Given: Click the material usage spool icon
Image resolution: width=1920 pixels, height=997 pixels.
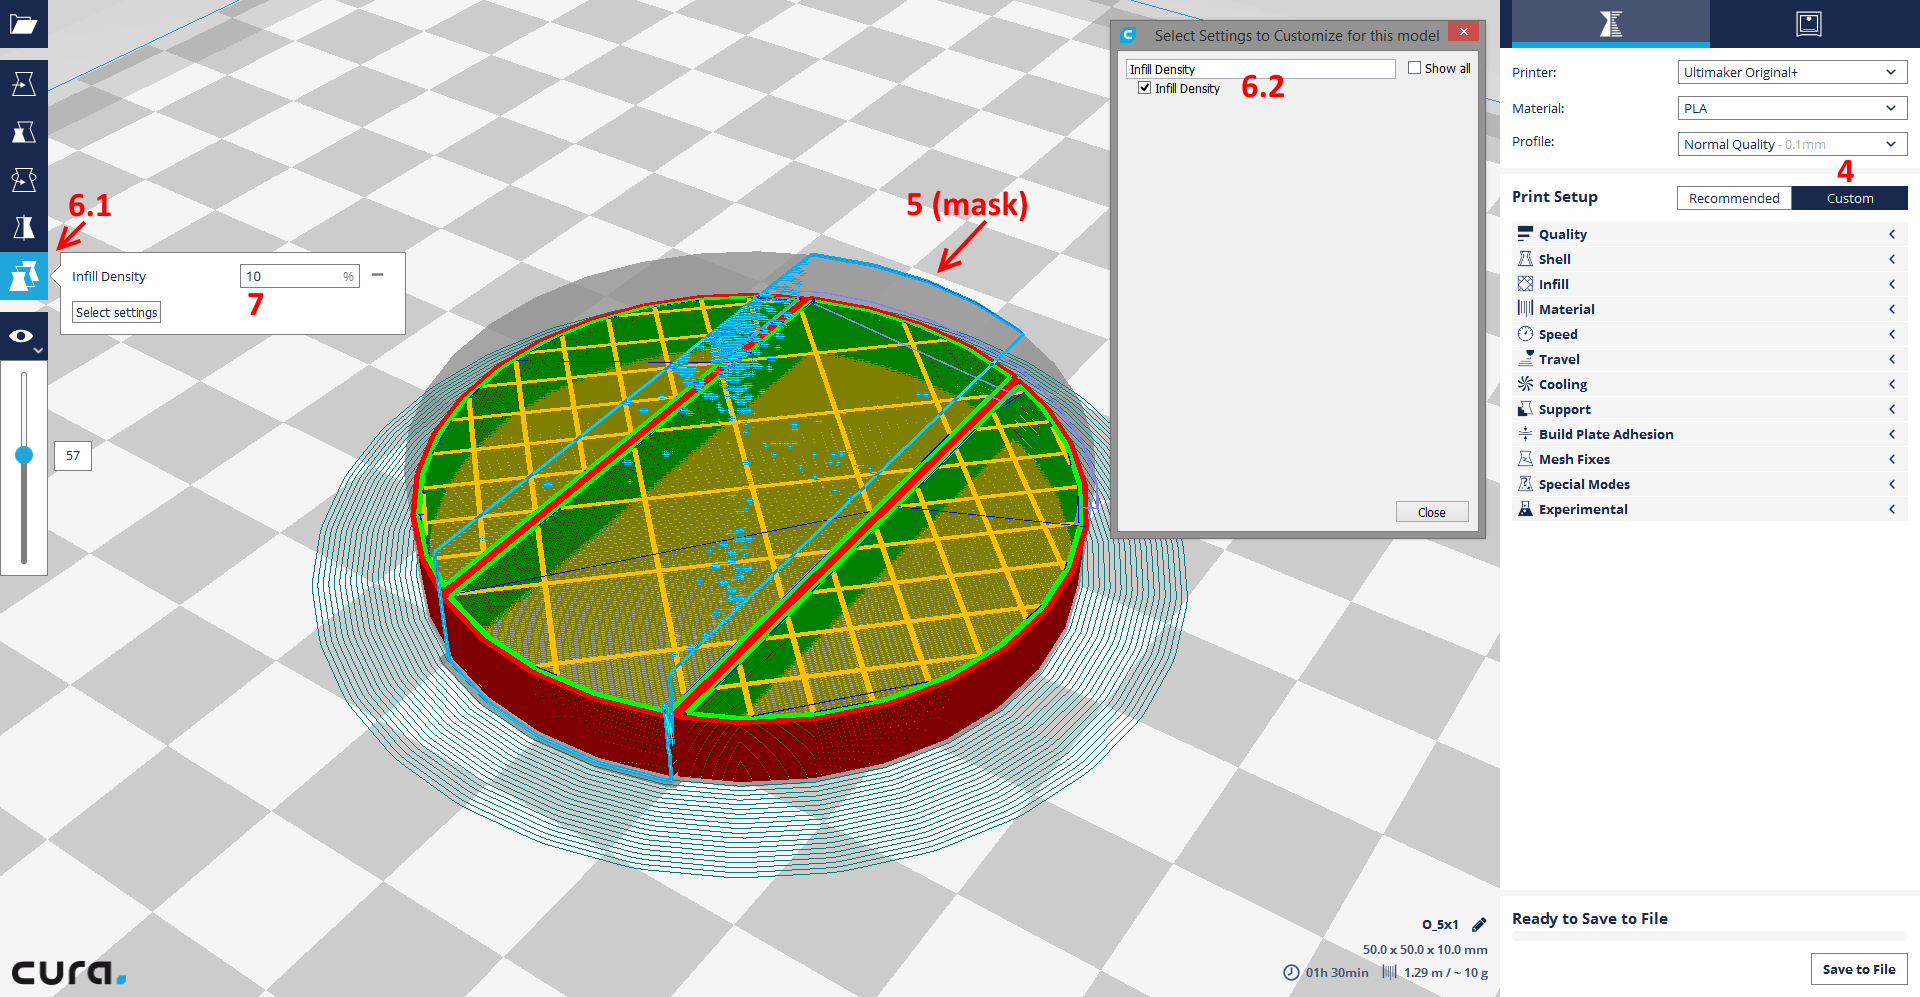Looking at the screenshot, I should click(1389, 972).
